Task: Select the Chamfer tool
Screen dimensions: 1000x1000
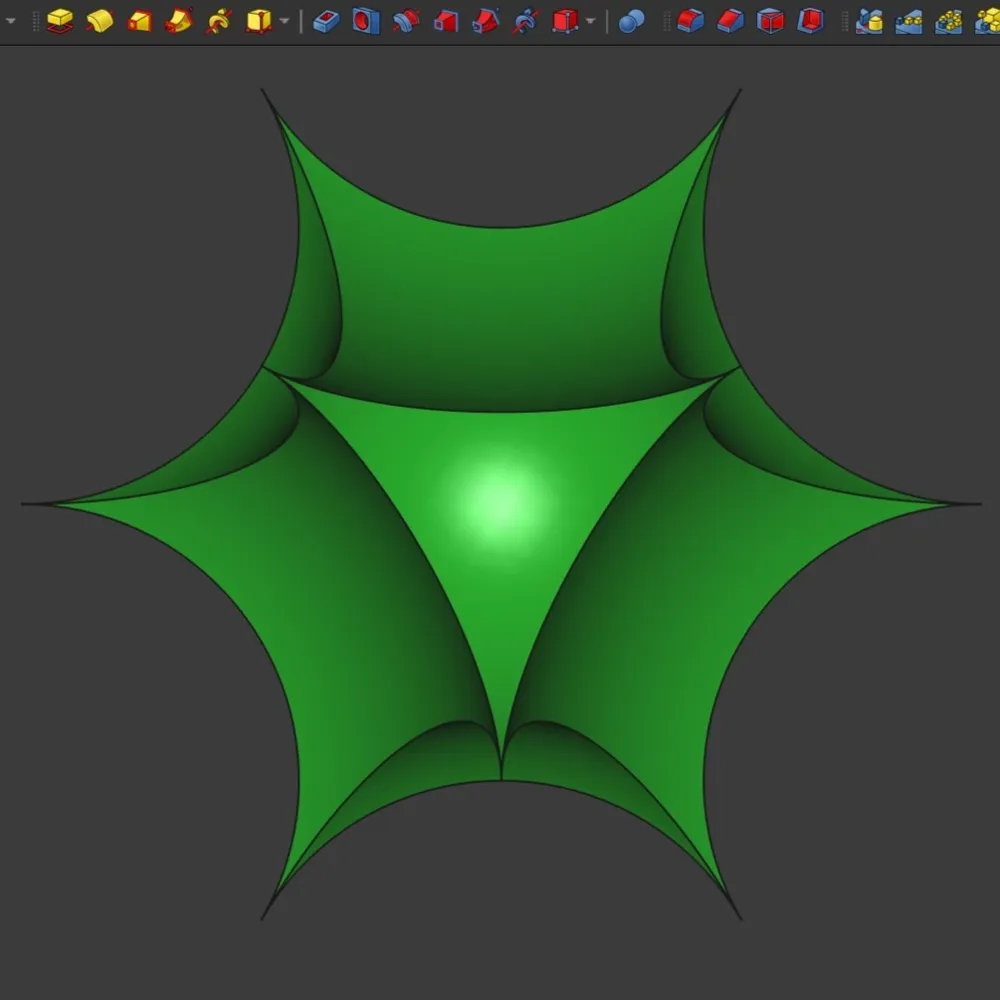Action: (x=731, y=21)
